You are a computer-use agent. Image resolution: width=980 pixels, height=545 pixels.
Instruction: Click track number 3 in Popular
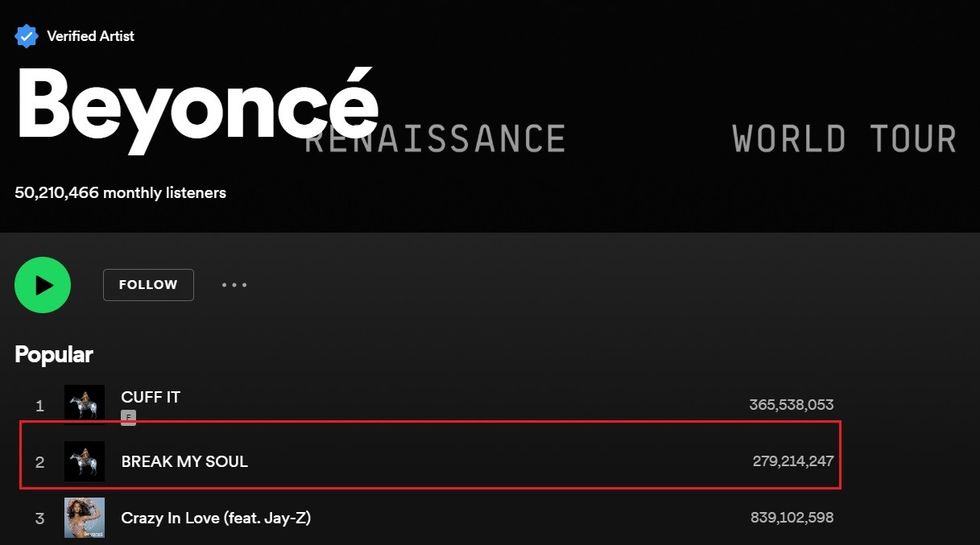[x=40, y=518]
